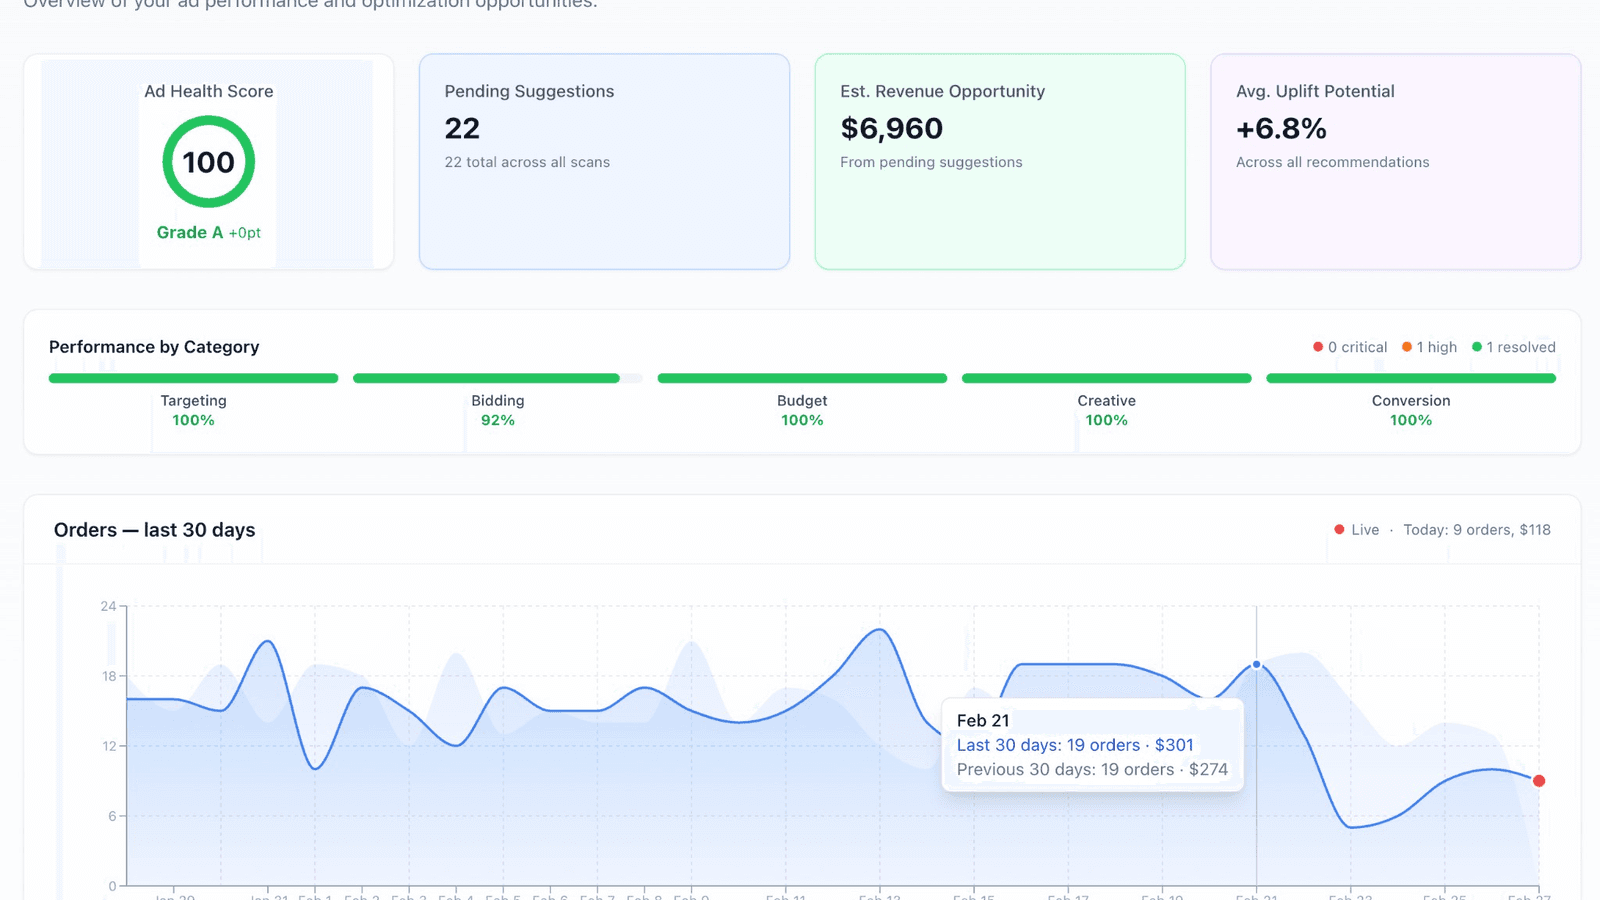This screenshot has width=1600, height=900.
Task: Click 'Previous 30 days: 19 orders · $274' line
Action: pos(1092,769)
